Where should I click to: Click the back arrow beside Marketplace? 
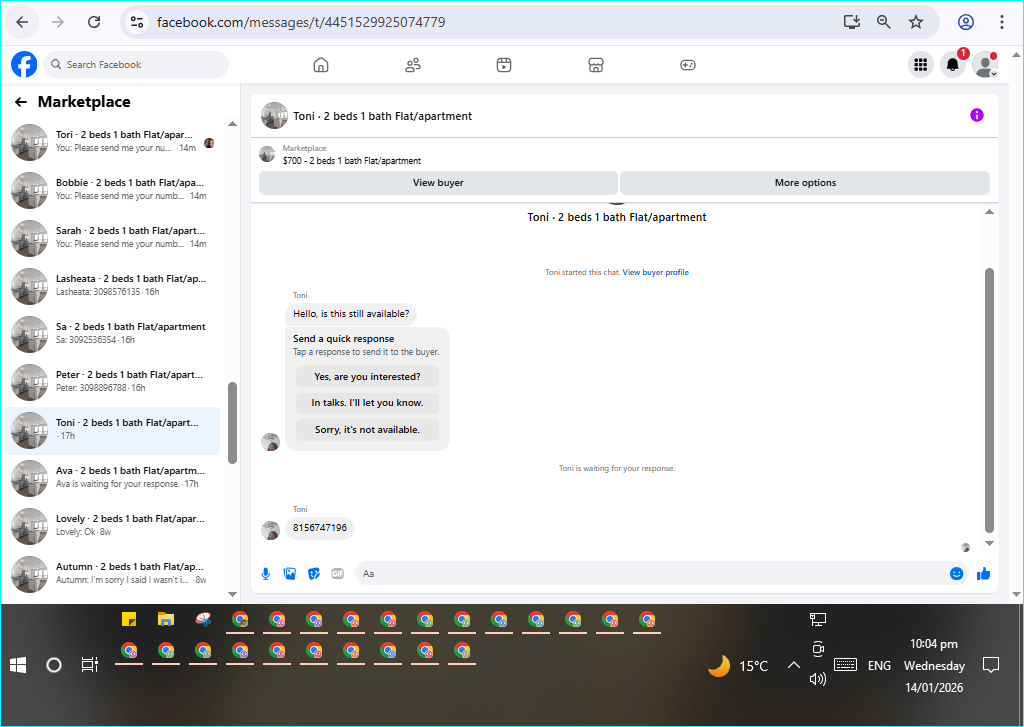pos(21,102)
